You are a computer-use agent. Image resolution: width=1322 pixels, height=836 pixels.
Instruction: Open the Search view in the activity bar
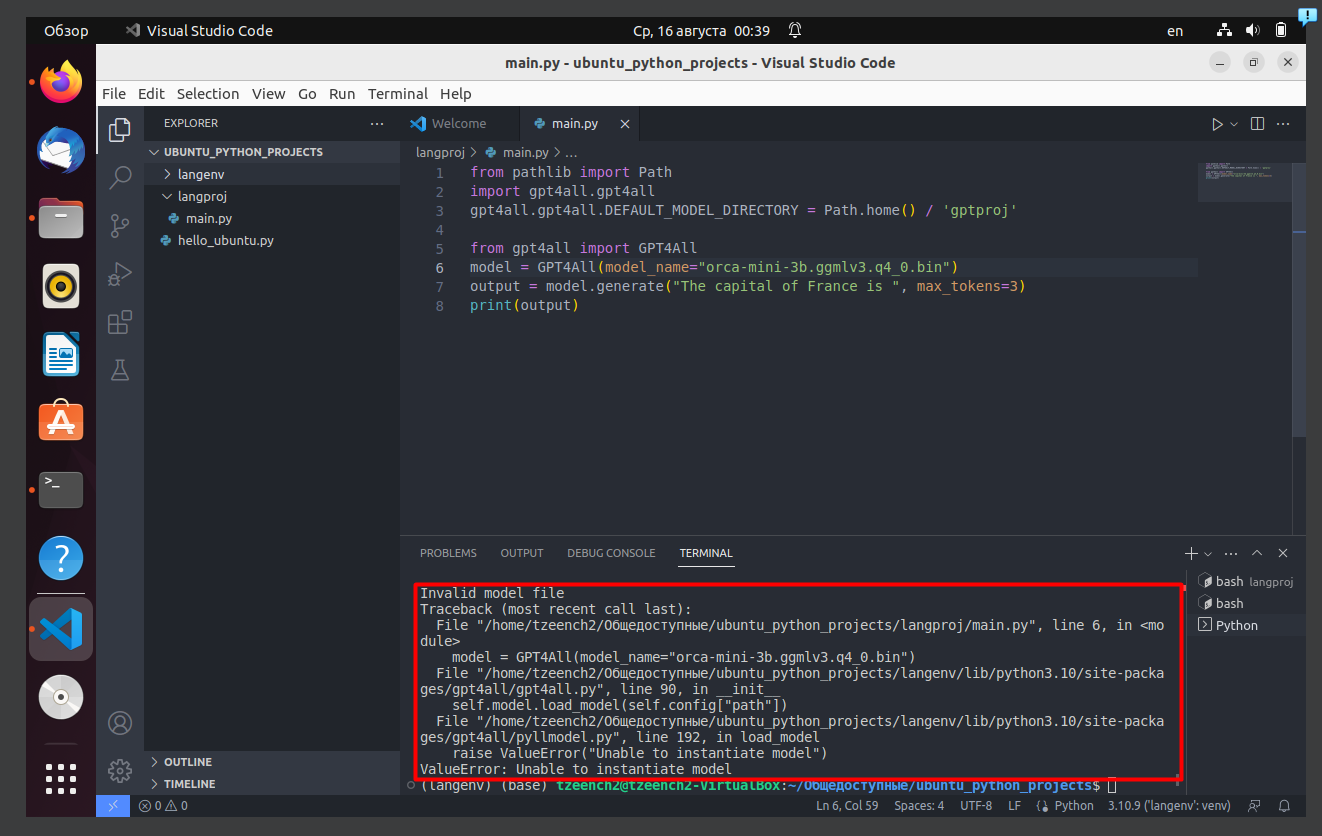pyautogui.click(x=119, y=176)
